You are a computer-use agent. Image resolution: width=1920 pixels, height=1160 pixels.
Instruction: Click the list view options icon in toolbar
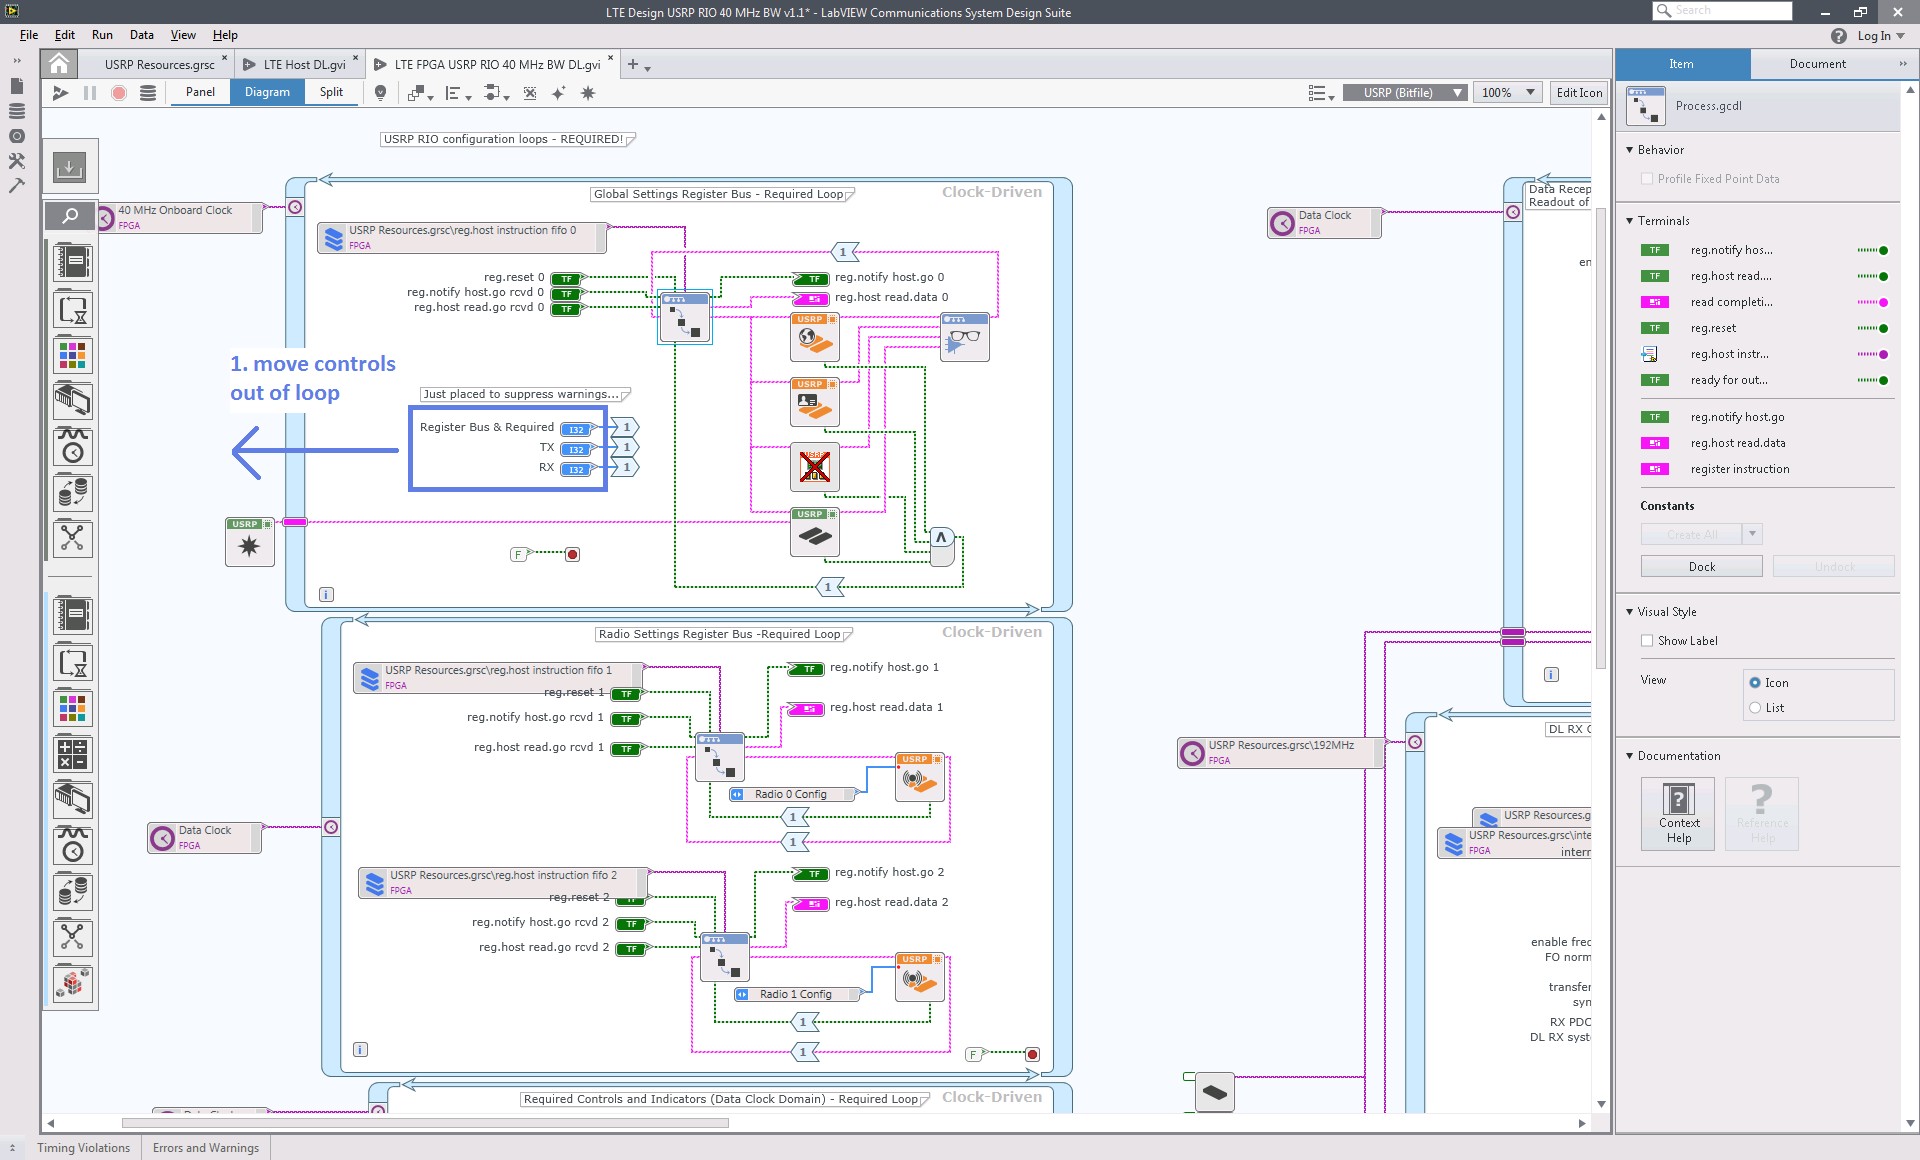coord(1320,93)
